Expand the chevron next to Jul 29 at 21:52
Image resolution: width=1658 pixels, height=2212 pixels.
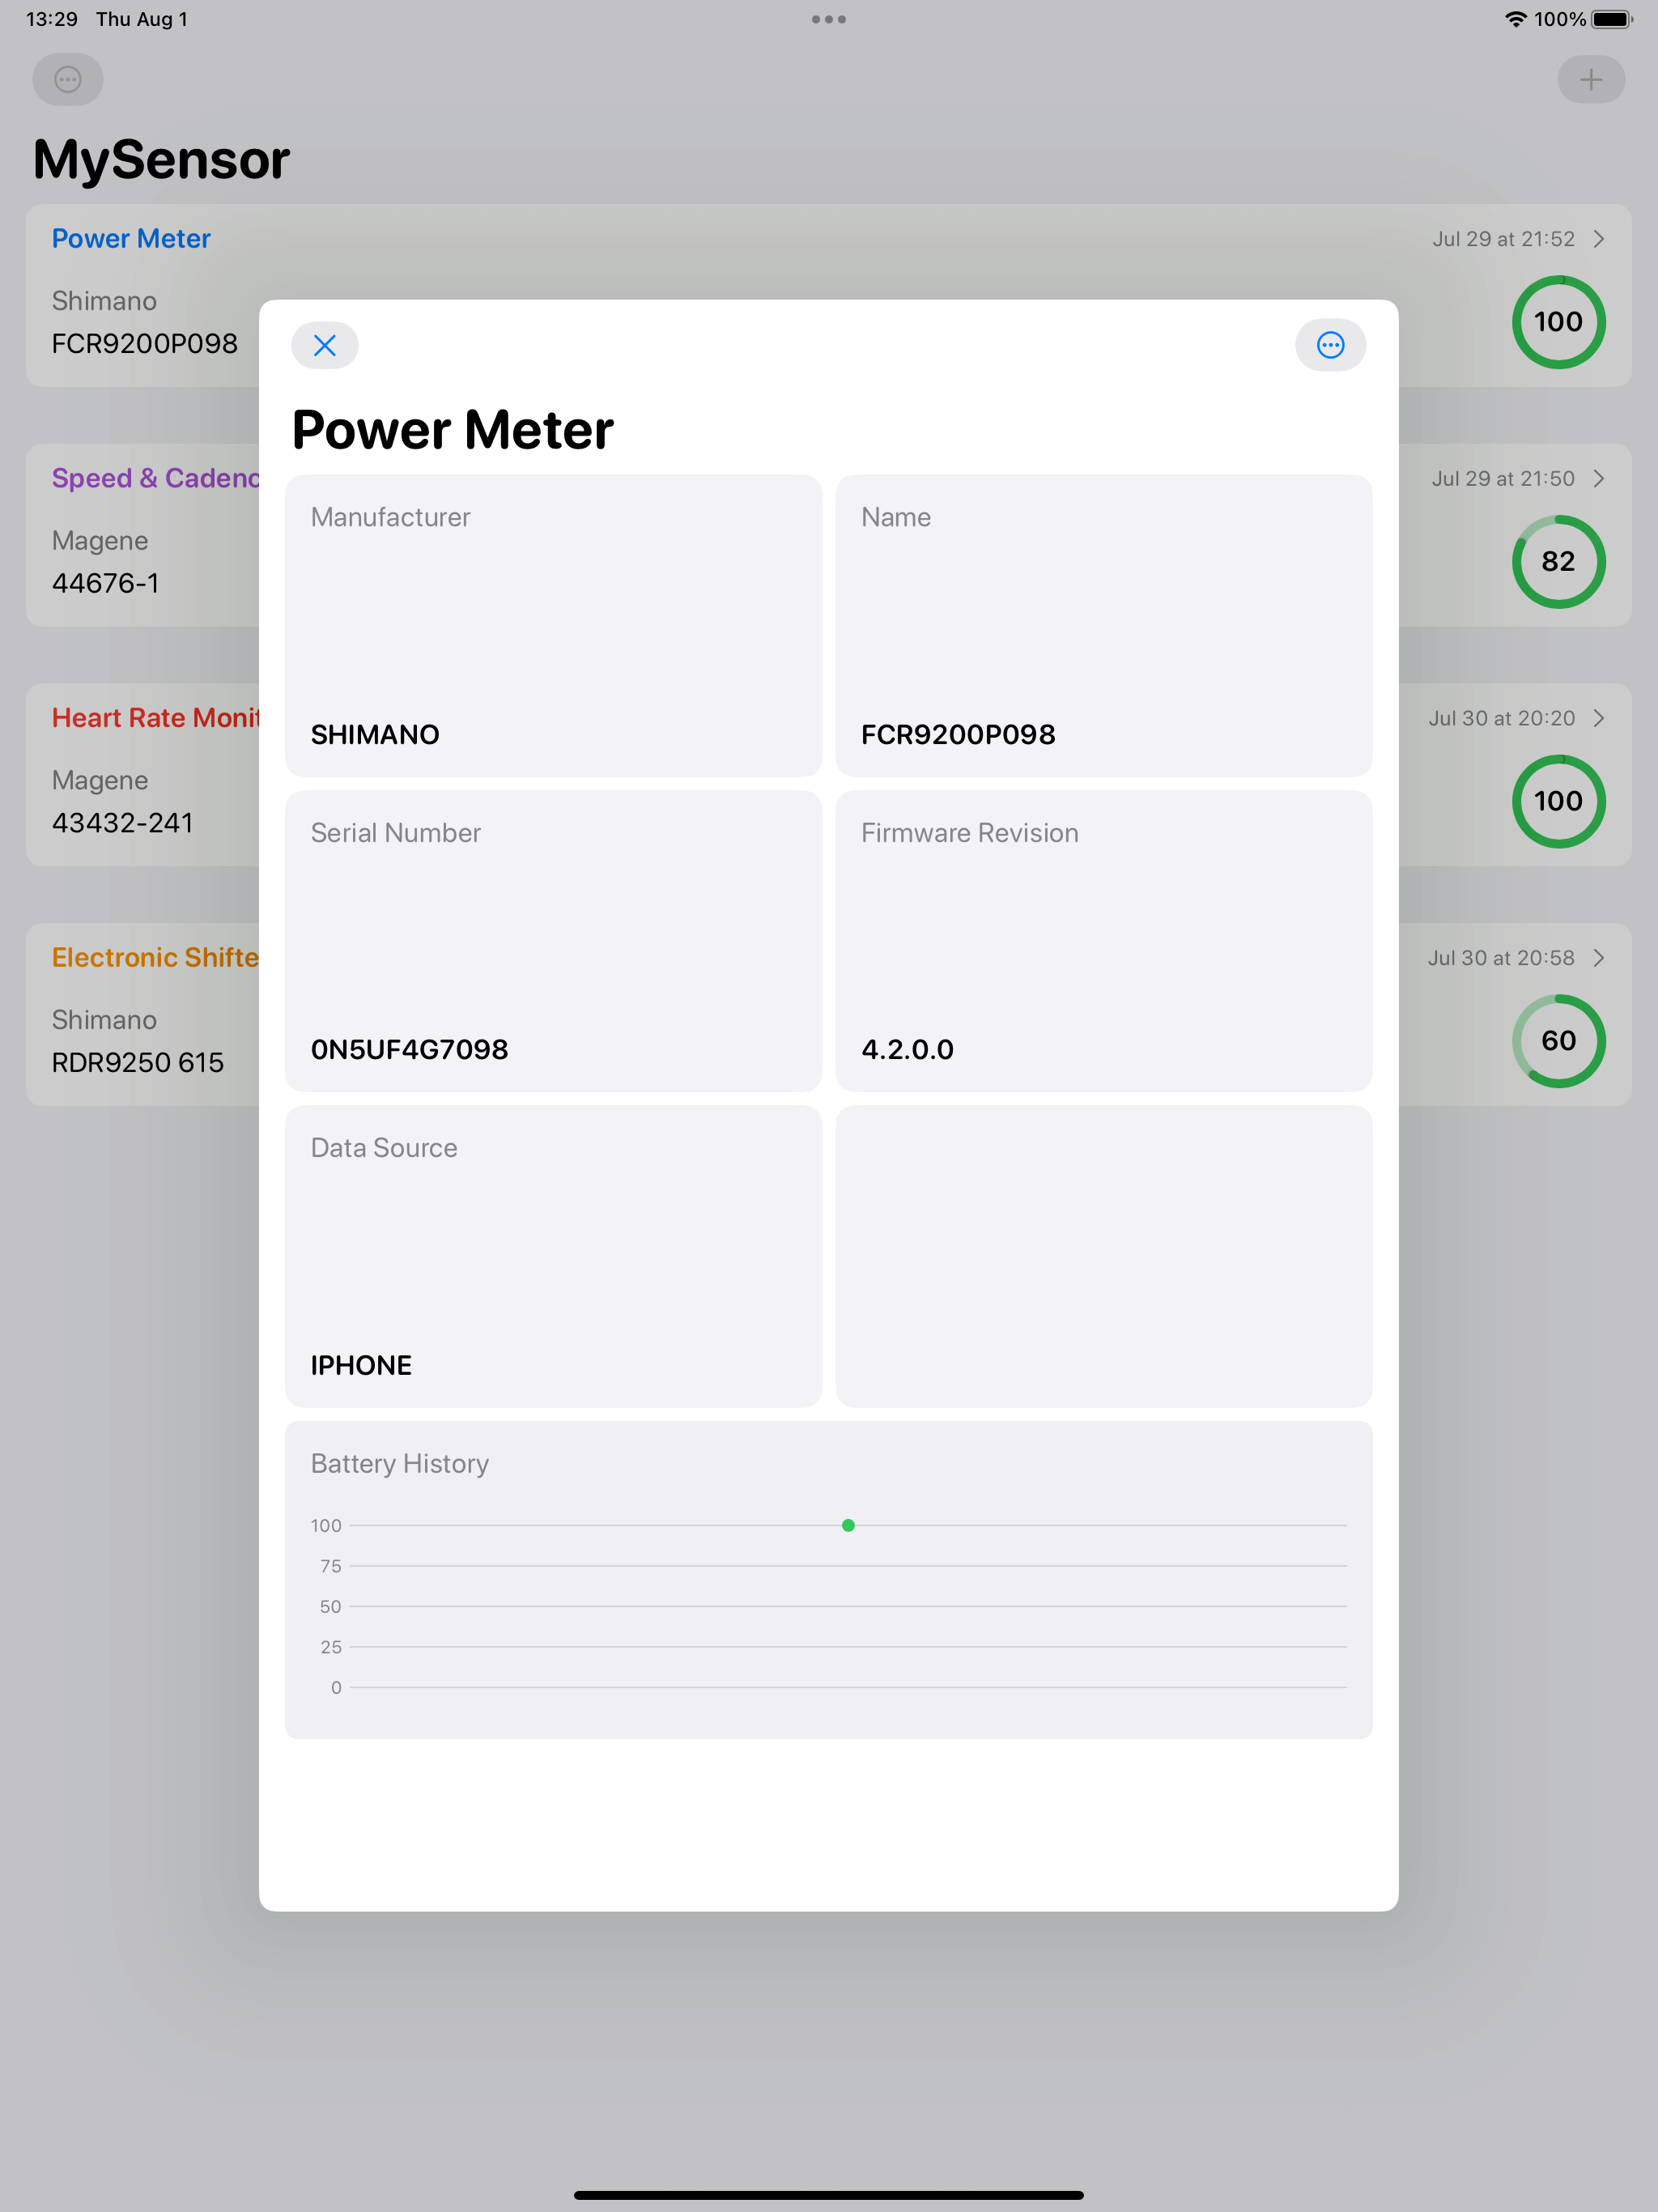point(1599,239)
